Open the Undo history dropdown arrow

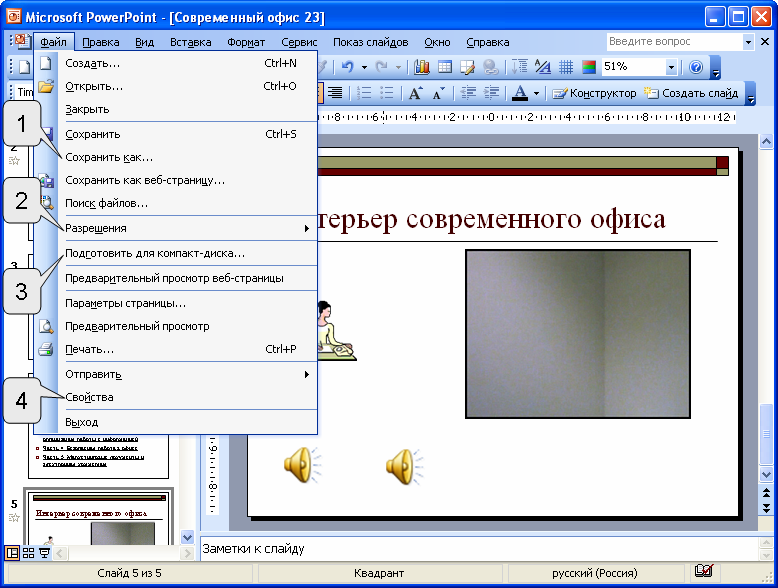[364, 67]
